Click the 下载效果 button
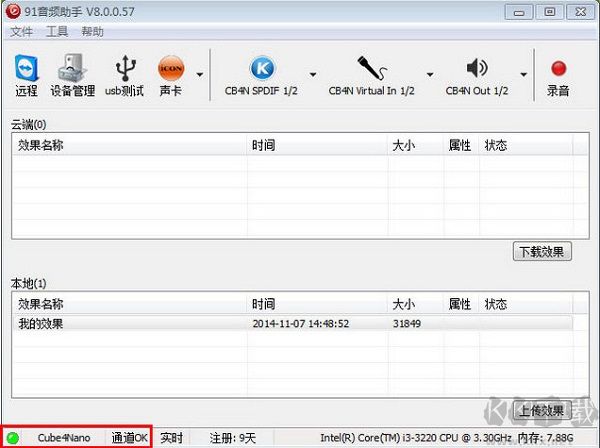The image size is (600, 448). click(x=542, y=251)
